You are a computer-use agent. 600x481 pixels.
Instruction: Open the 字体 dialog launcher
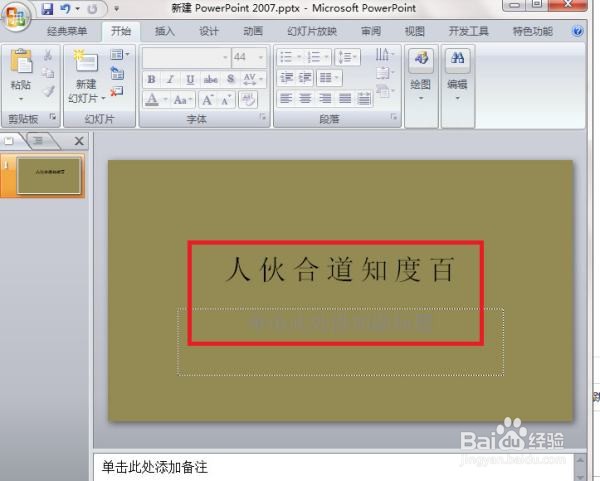point(263,117)
